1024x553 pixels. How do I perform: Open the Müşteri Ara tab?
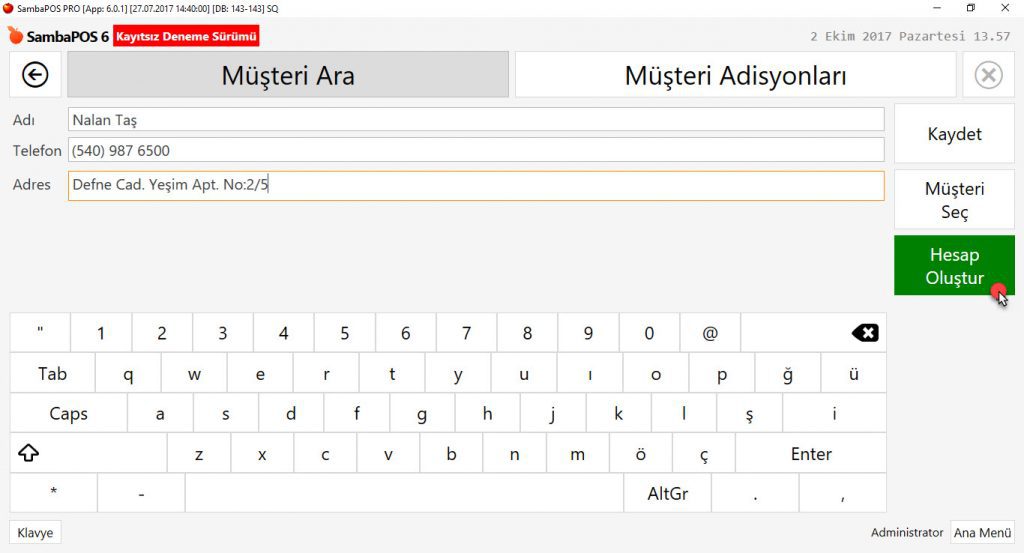288,75
